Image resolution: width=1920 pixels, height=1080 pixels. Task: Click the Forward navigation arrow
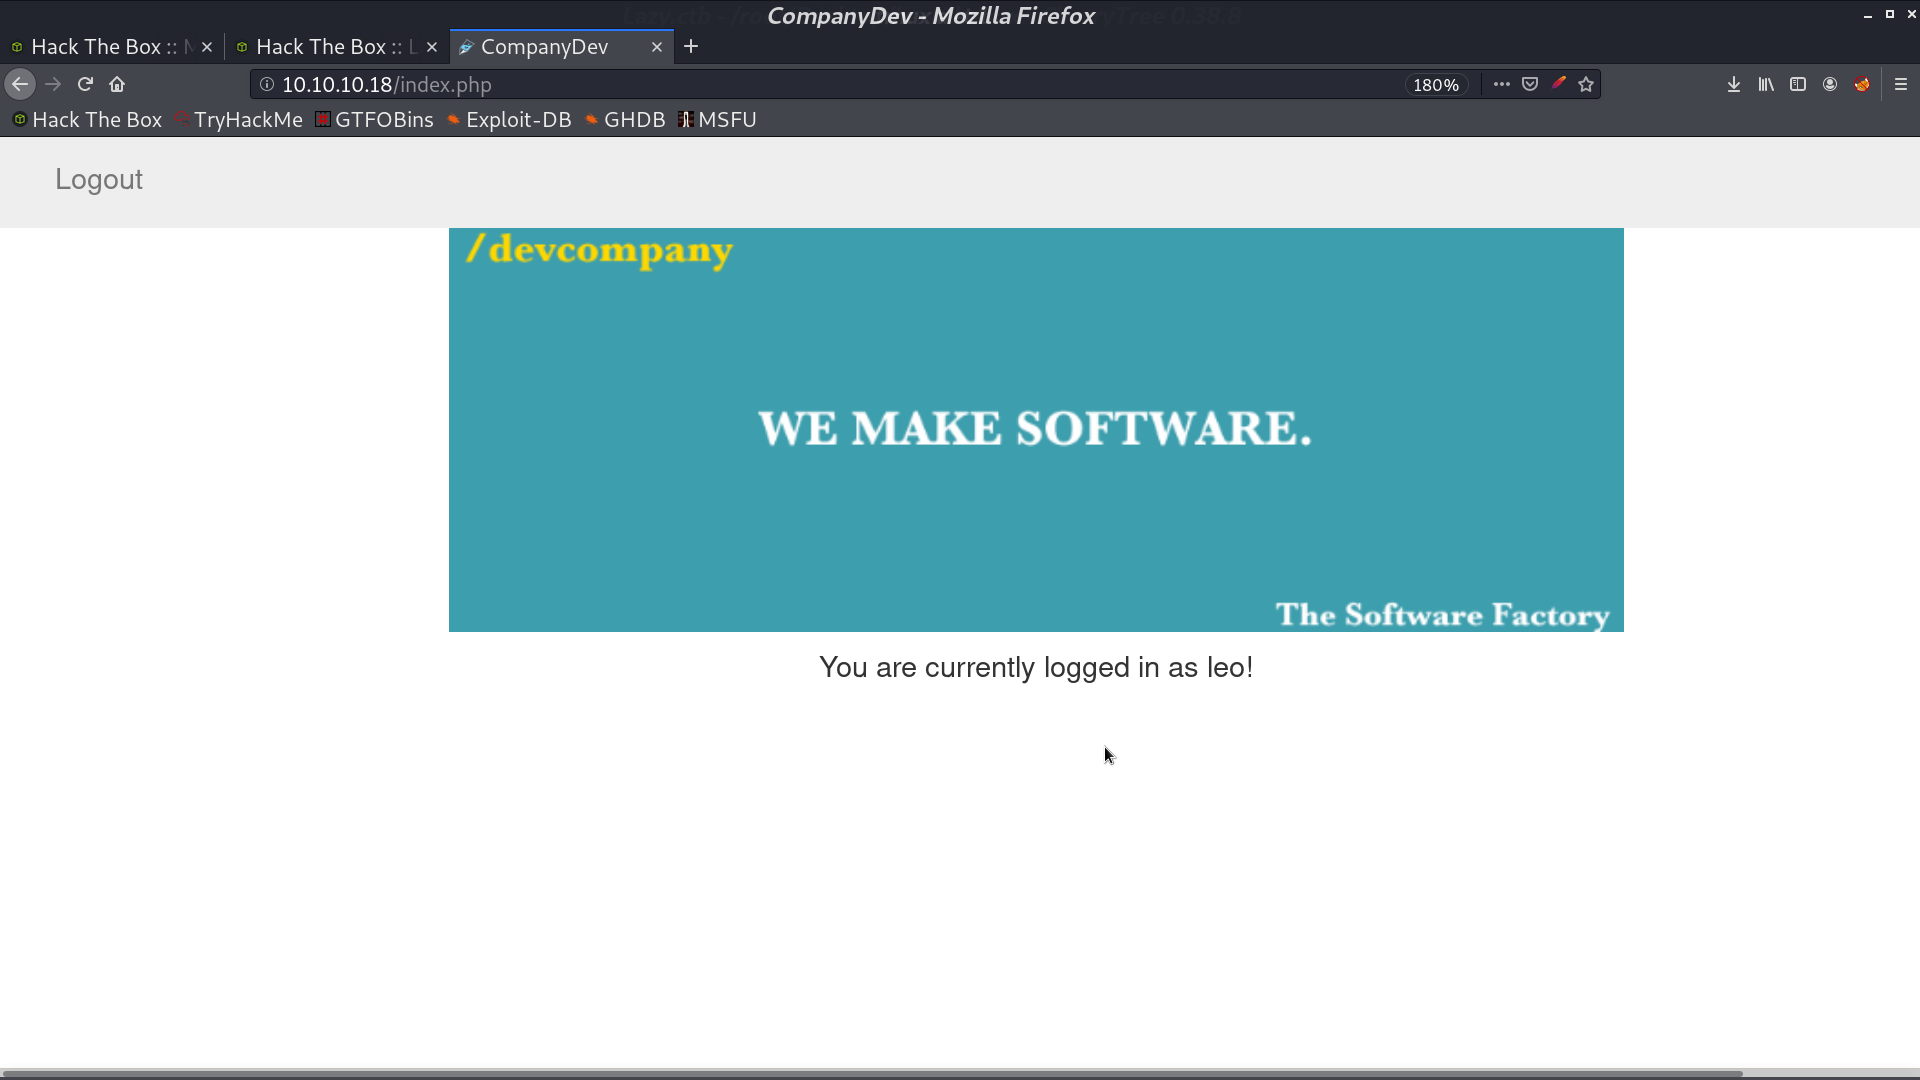[x=53, y=85]
